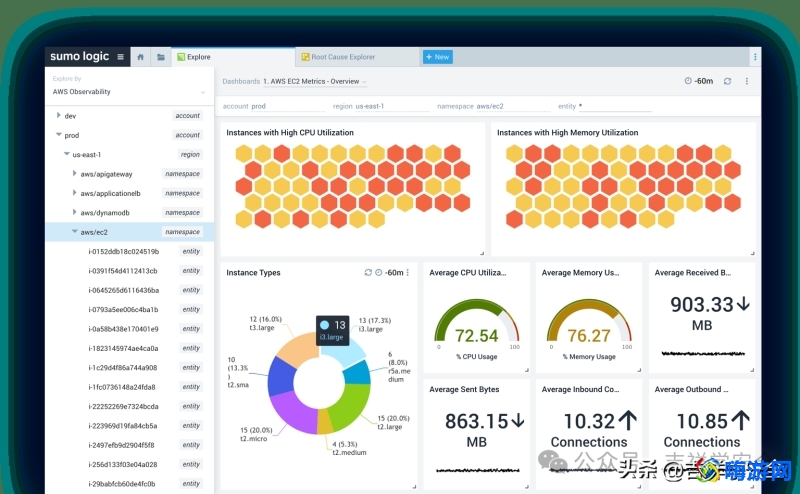Image resolution: width=800 pixels, height=494 pixels.
Task: Click the High Memory Utilization panel resize corner icon
Action: pos(753,253)
